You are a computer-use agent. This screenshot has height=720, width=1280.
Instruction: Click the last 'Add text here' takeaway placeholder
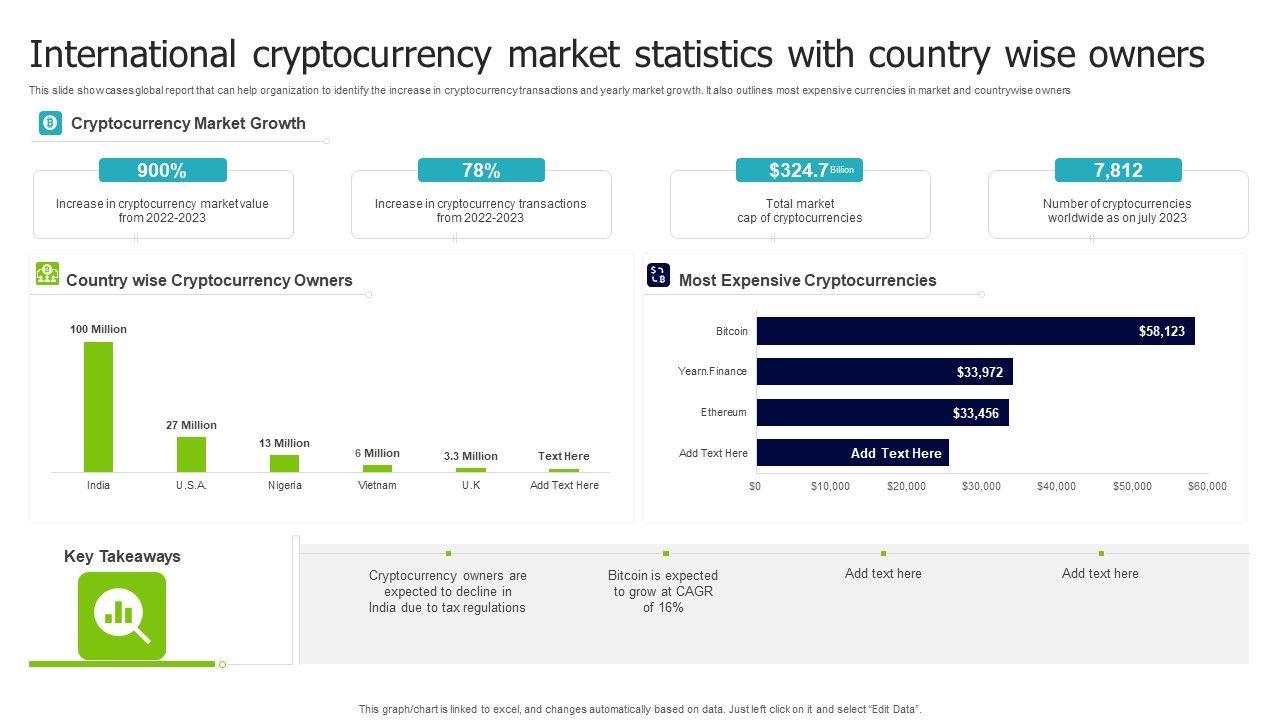click(1100, 573)
